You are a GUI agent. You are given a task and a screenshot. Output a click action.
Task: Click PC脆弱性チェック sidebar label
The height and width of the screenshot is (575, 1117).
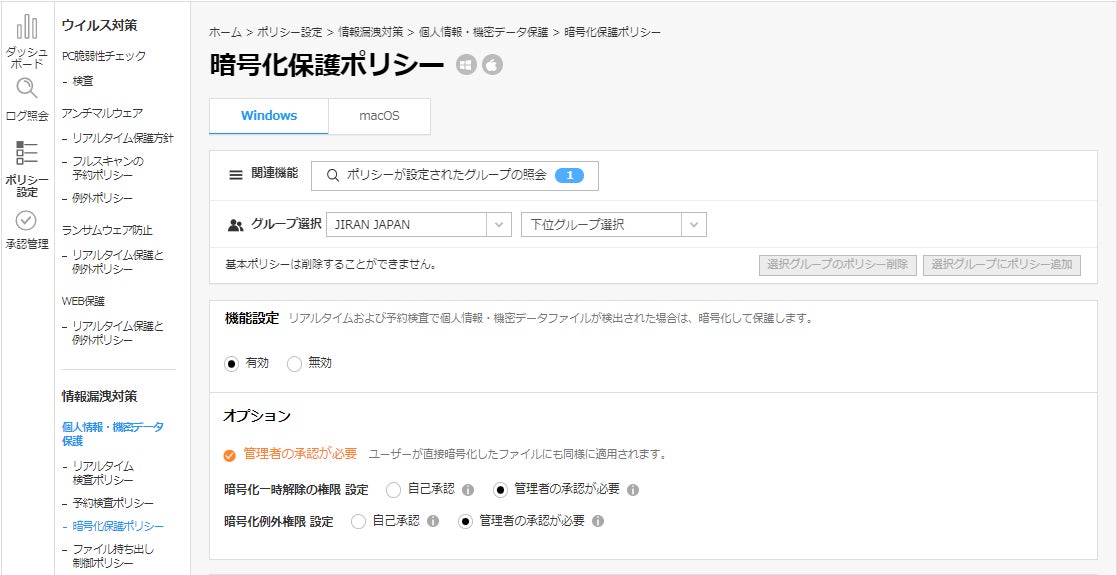(103, 56)
